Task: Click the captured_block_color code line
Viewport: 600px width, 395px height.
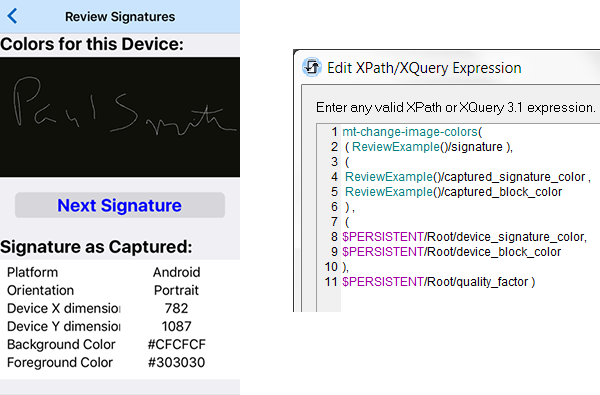Action: pyautogui.click(x=453, y=191)
